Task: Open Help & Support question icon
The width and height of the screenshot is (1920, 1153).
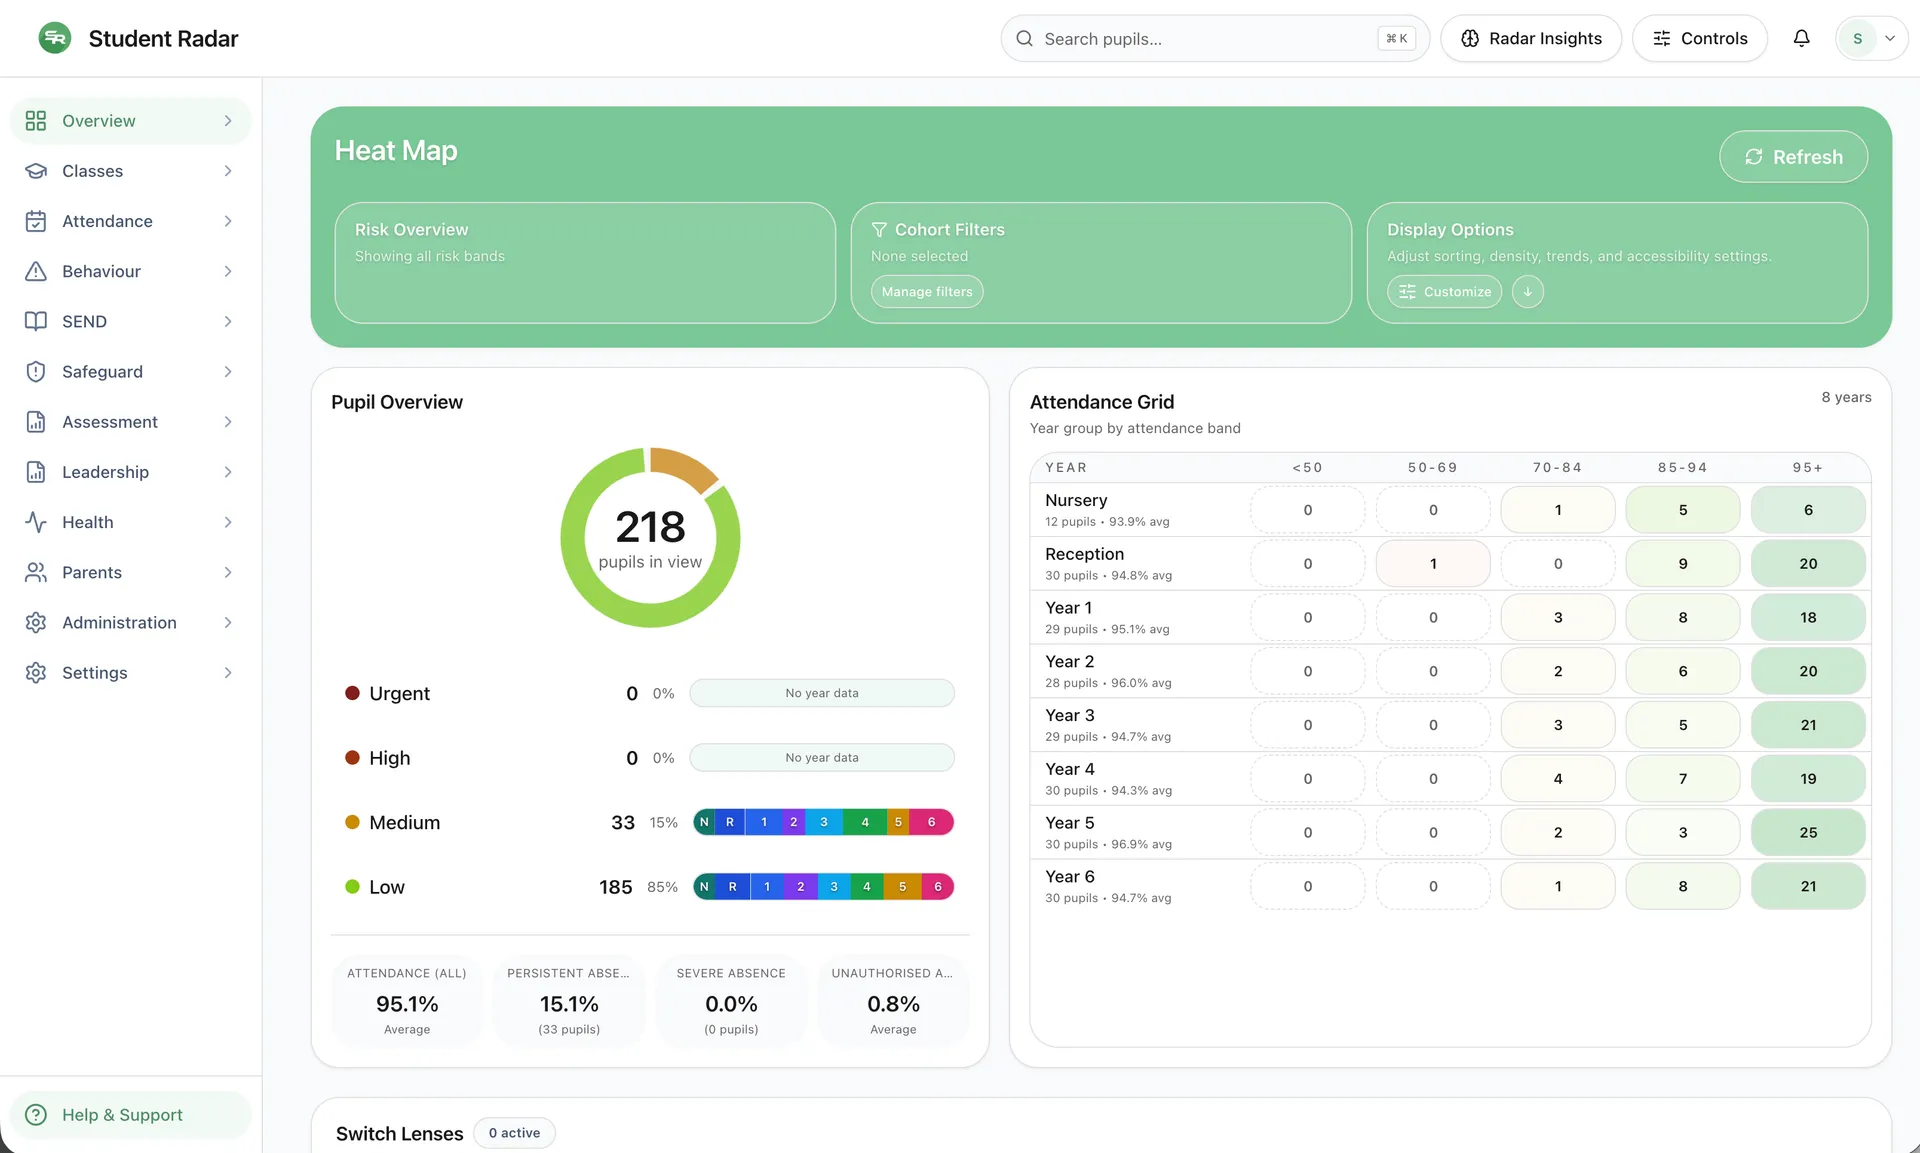Action: tap(36, 1115)
